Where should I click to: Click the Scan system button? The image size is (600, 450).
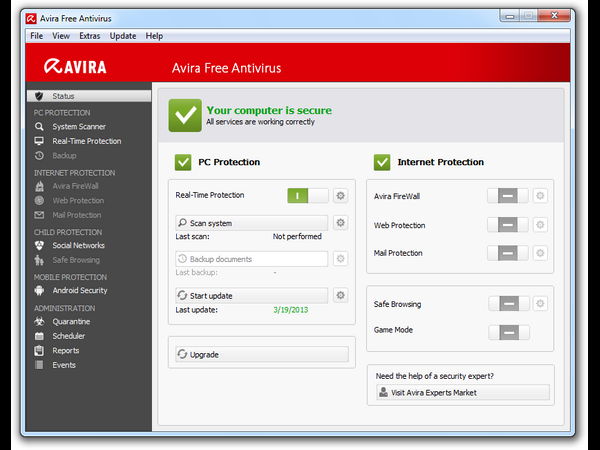click(x=251, y=223)
